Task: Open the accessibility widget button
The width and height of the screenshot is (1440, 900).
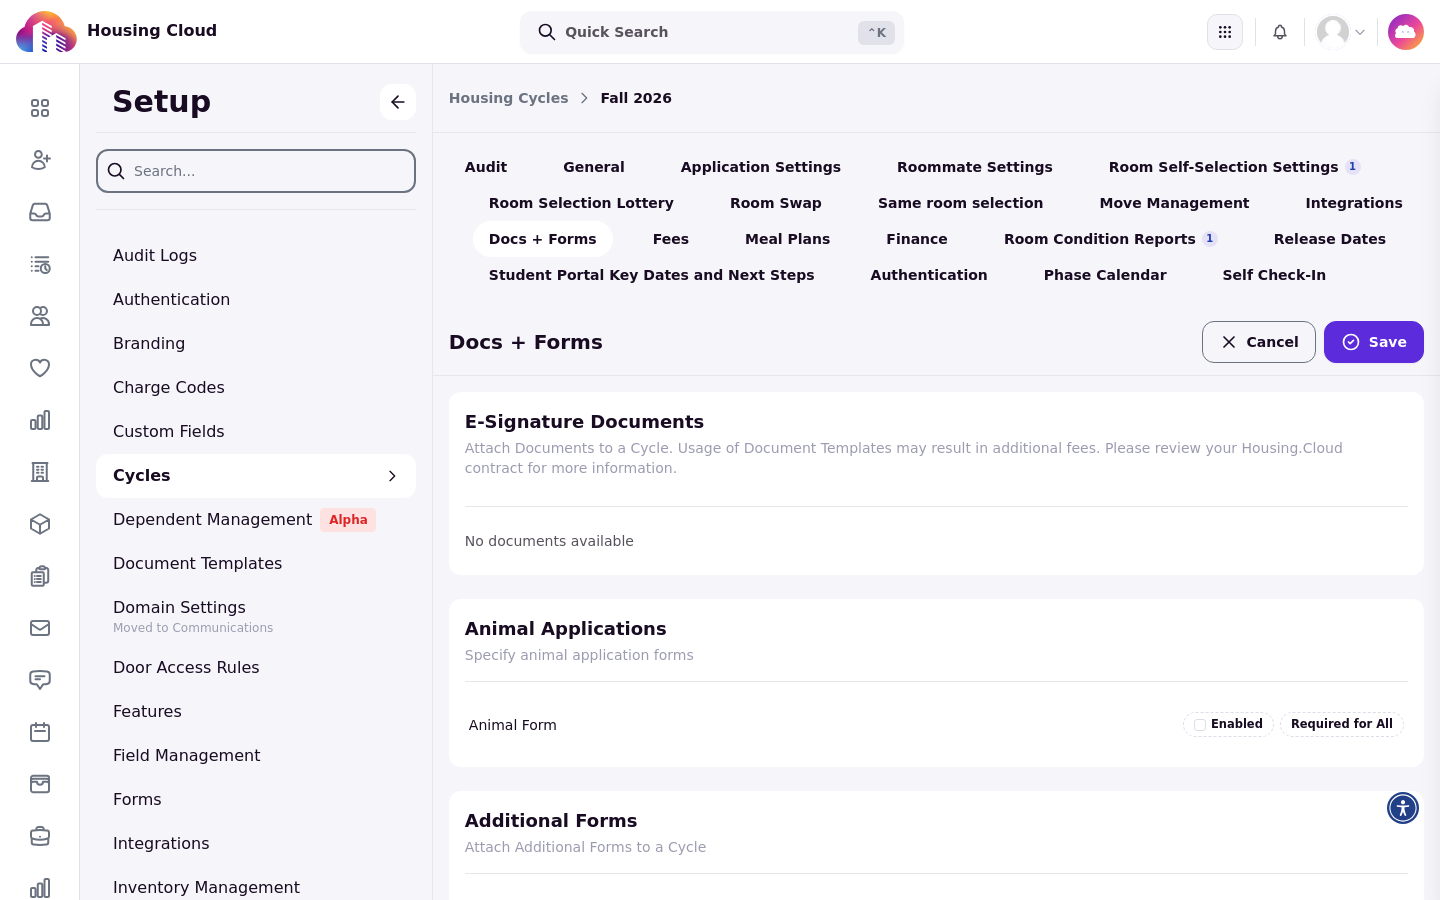Action: click(1403, 808)
